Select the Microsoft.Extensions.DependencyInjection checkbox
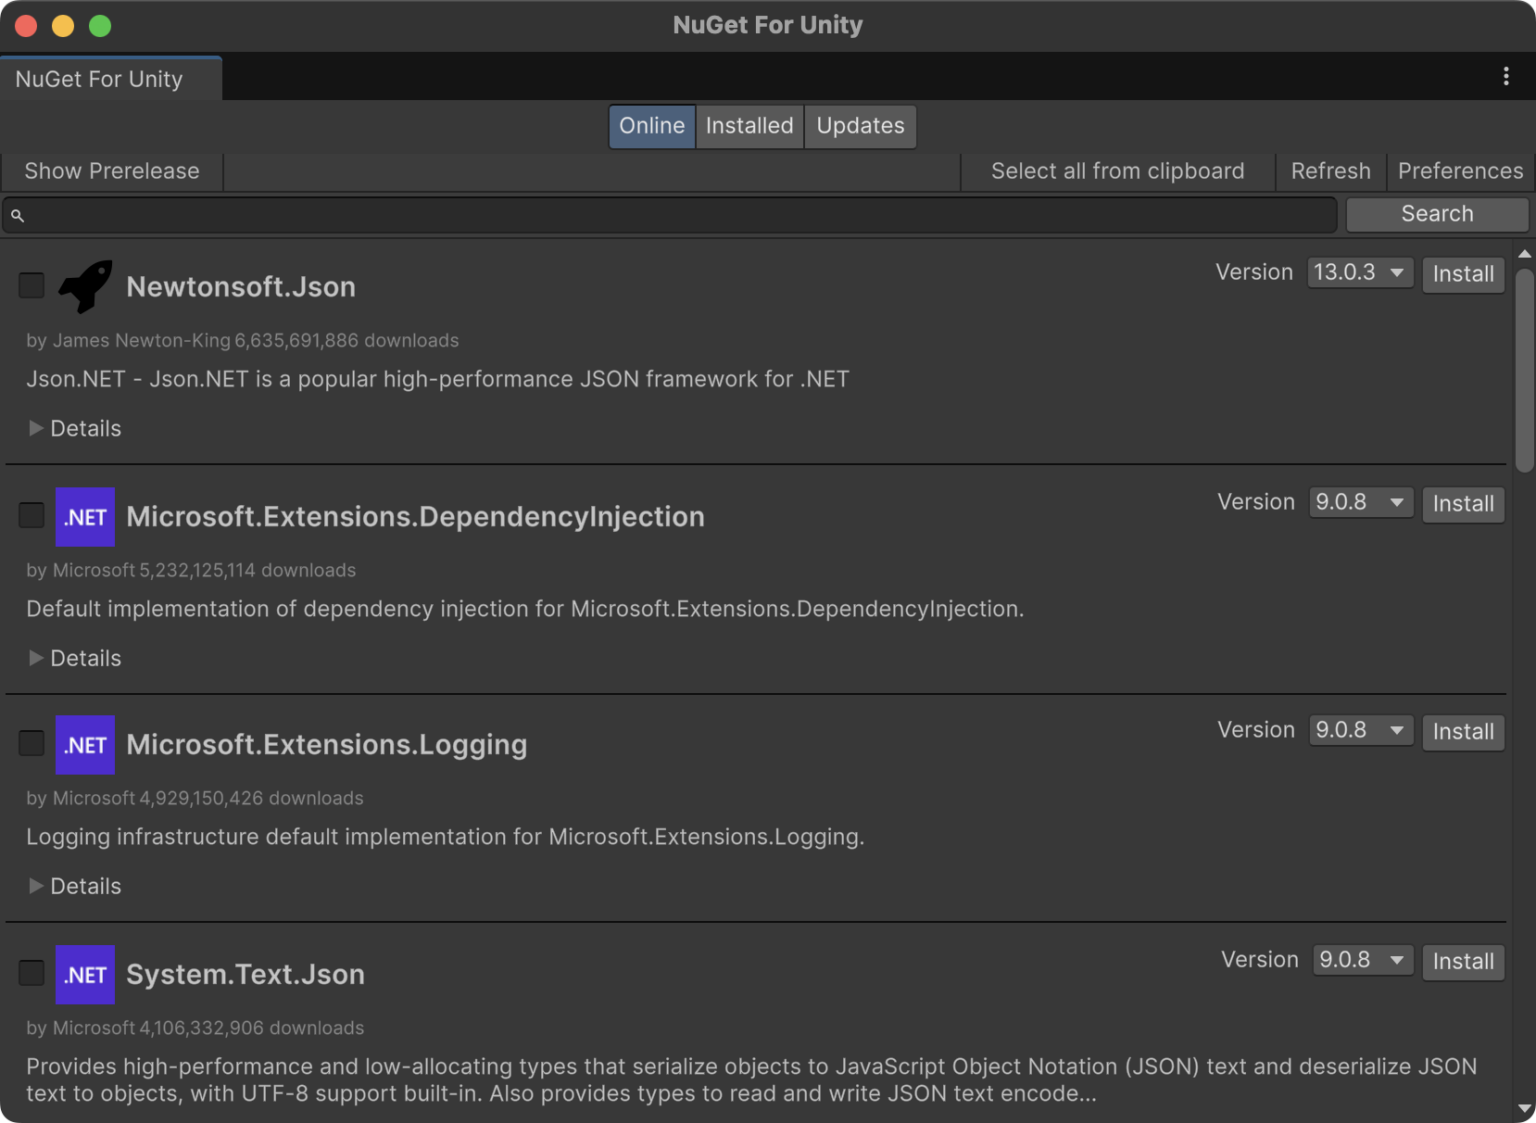Viewport: 1536px width, 1123px height. [31, 515]
